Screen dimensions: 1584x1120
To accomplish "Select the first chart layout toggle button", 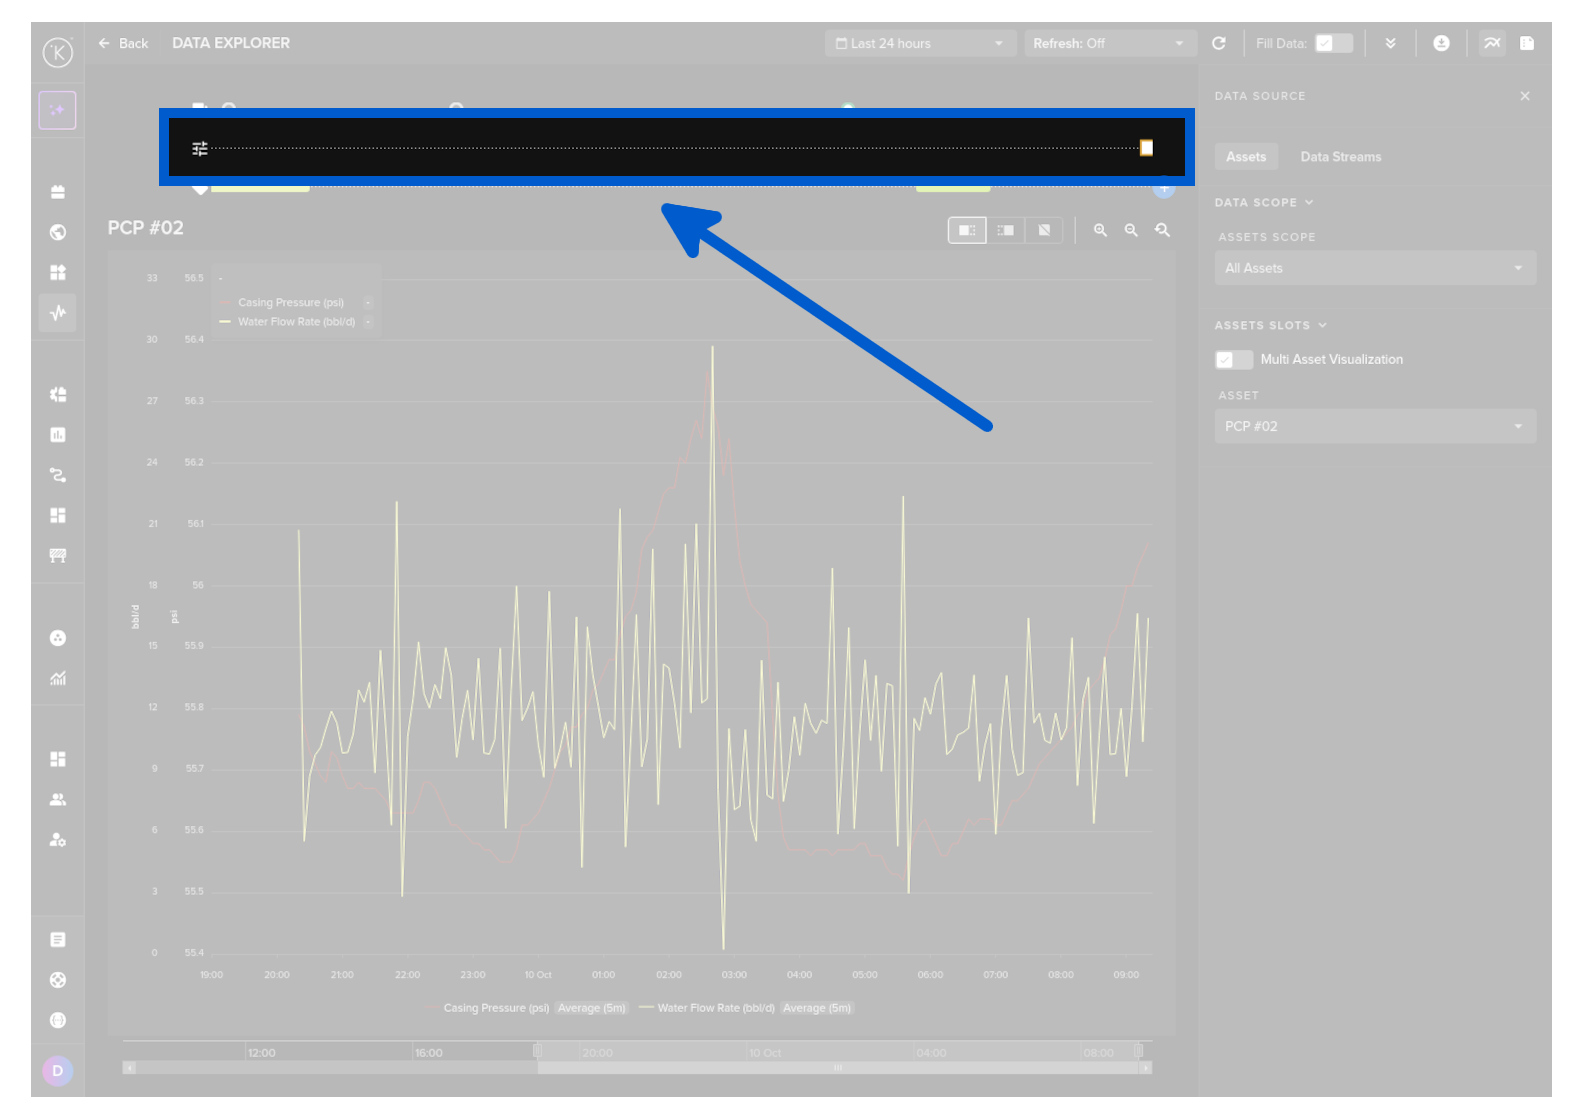I will pyautogui.click(x=966, y=230).
